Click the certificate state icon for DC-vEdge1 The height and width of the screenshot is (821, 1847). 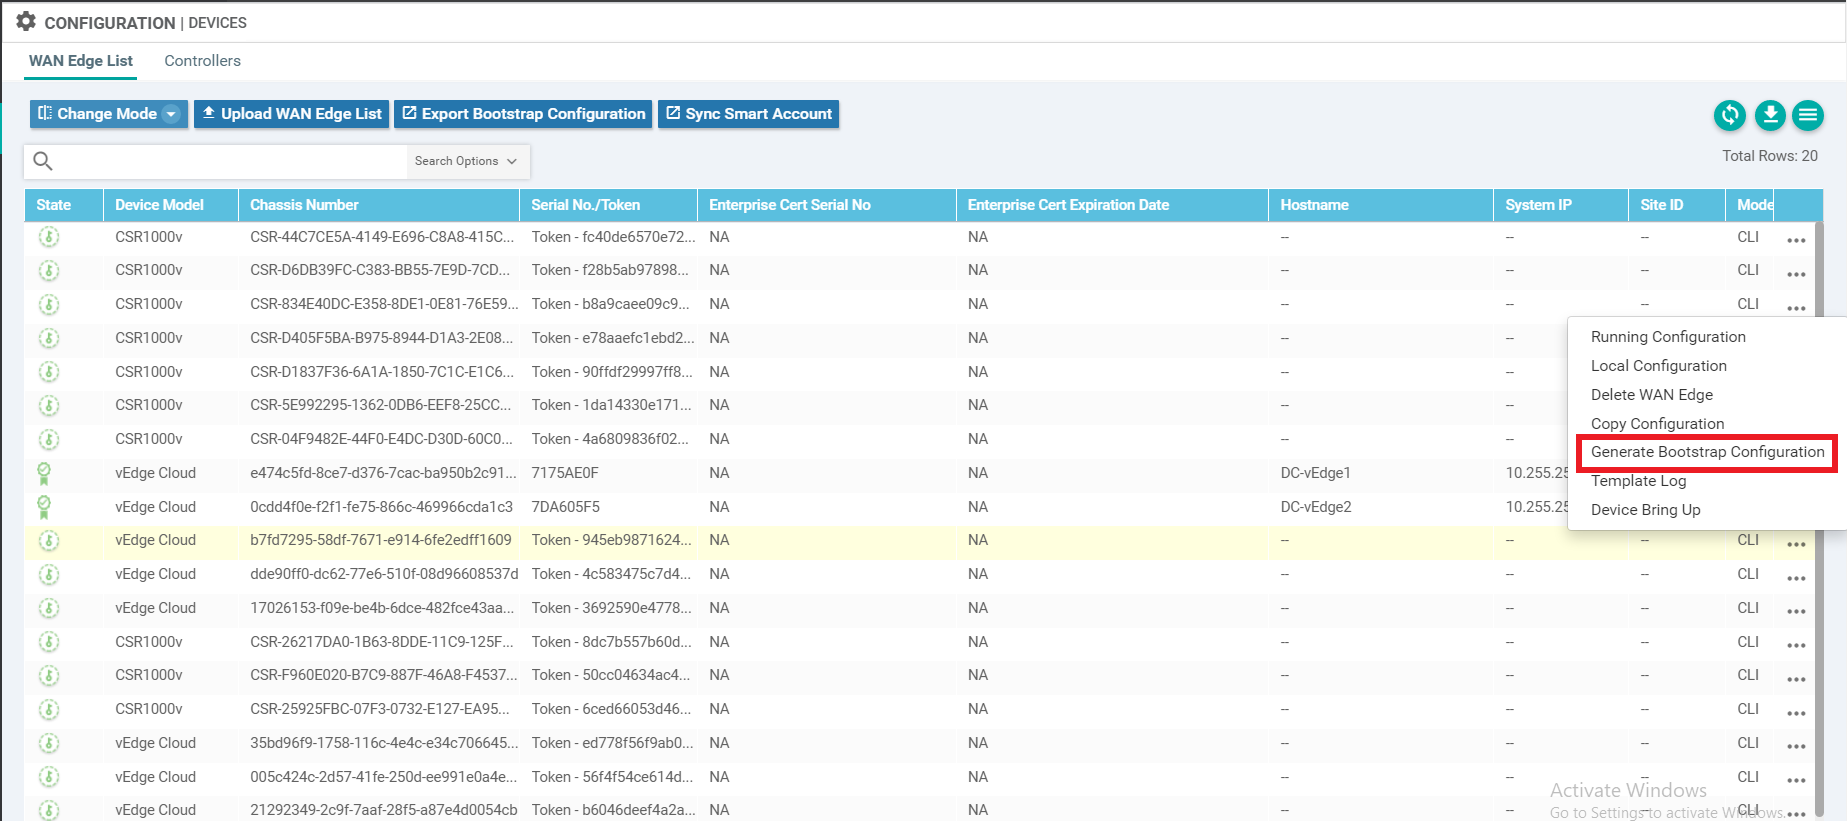(x=45, y=473)
